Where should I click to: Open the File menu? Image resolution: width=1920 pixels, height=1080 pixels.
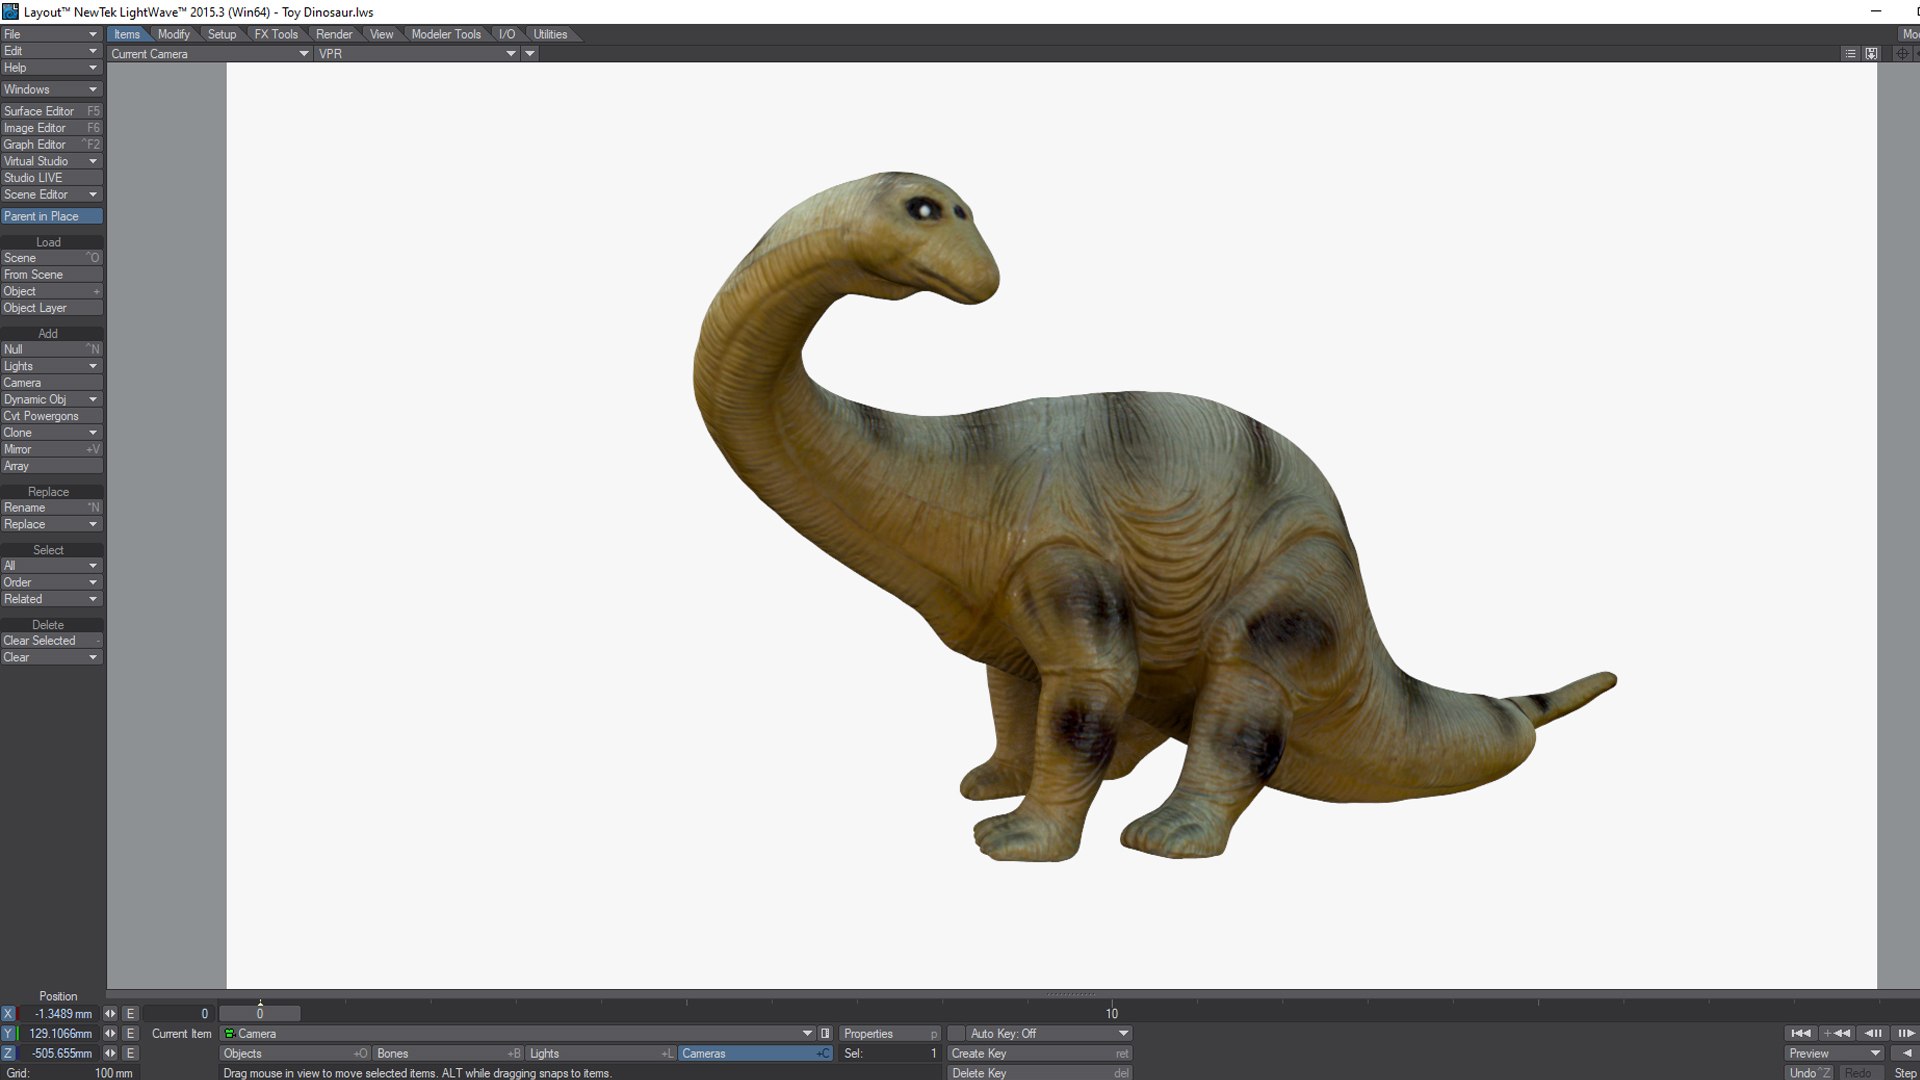(51, 34)
